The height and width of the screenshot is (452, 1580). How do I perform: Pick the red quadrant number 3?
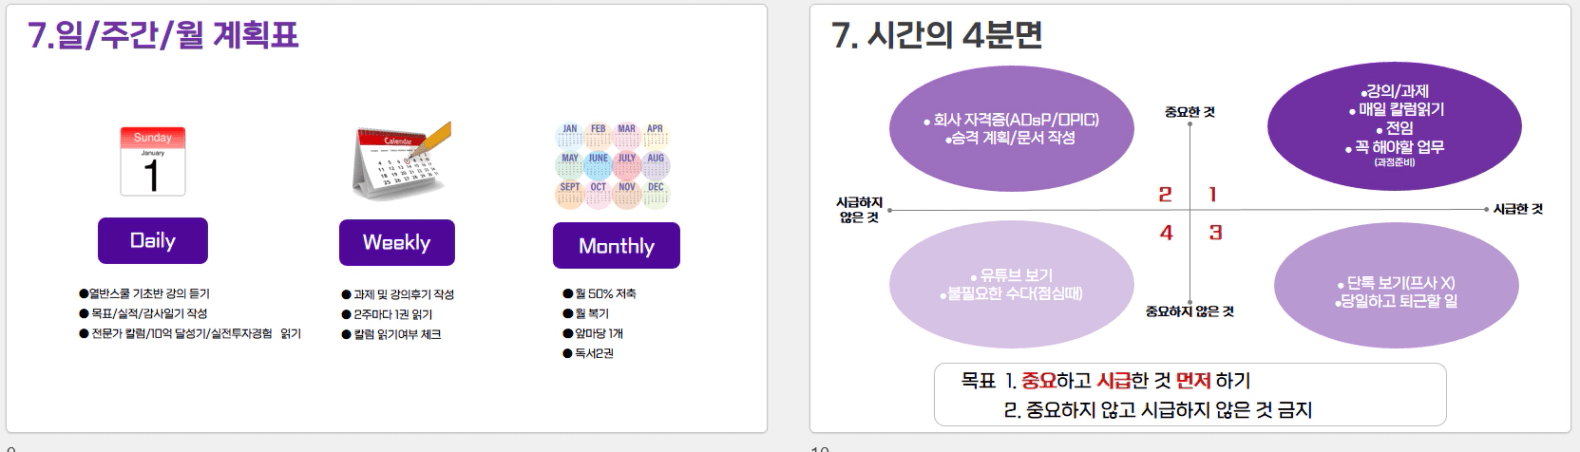[1215, 233]
